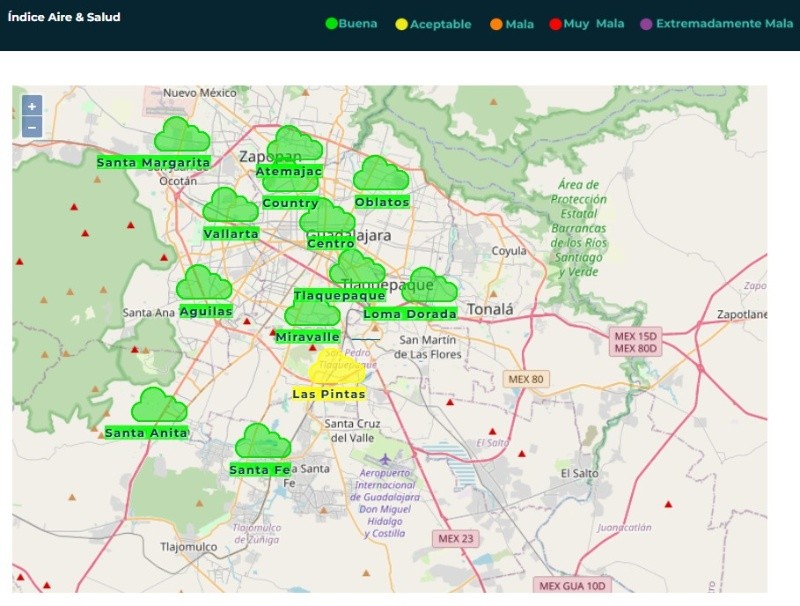
Task: Open the Vallarta station cloud icon
Action: [230, 206]
